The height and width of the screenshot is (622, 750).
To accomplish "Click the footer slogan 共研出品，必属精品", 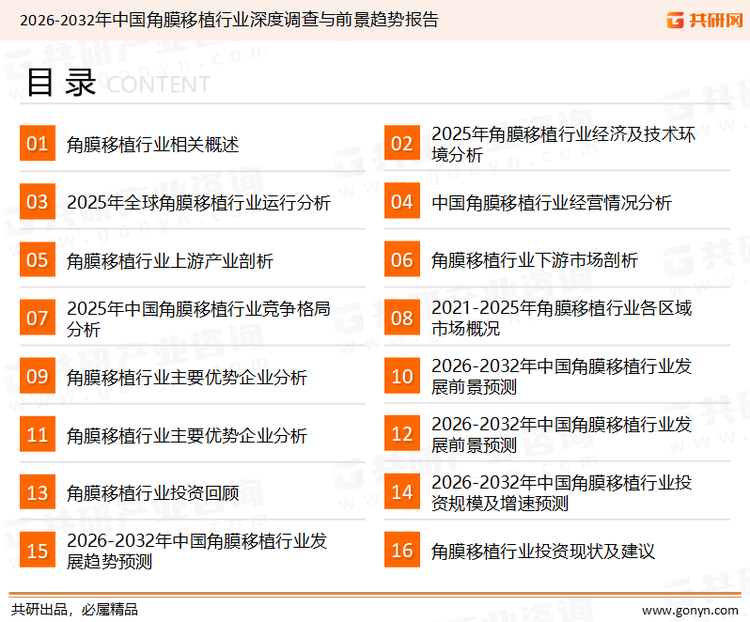I will (x=75, y=610).
